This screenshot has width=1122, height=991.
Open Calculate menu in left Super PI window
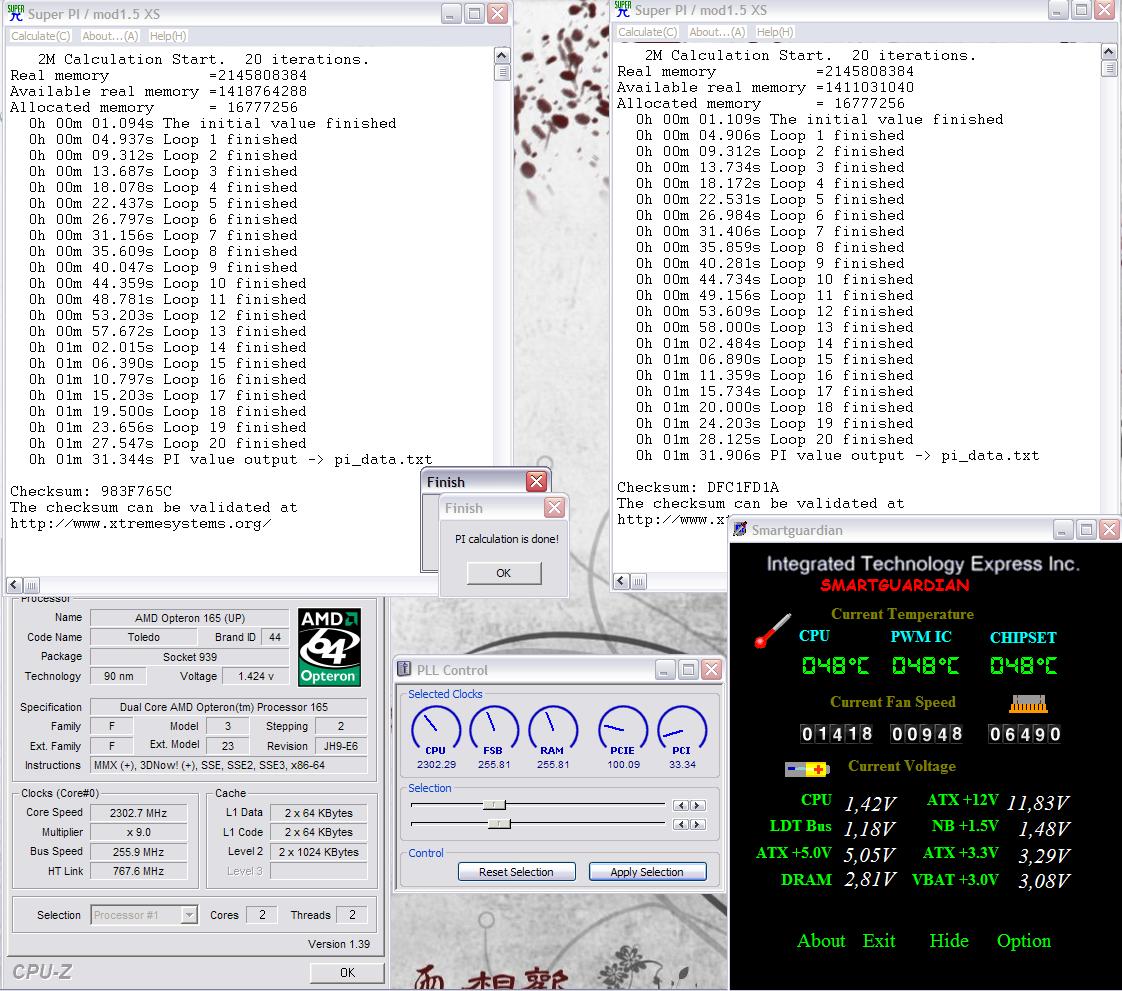pos(41,36)
